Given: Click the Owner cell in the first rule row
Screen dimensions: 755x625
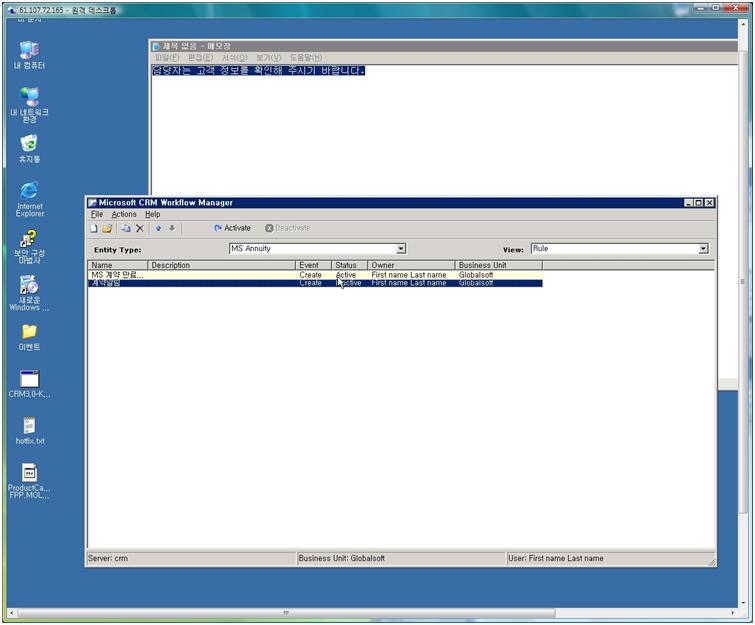Looking at the screenshot, I should (x=409, y=275).
